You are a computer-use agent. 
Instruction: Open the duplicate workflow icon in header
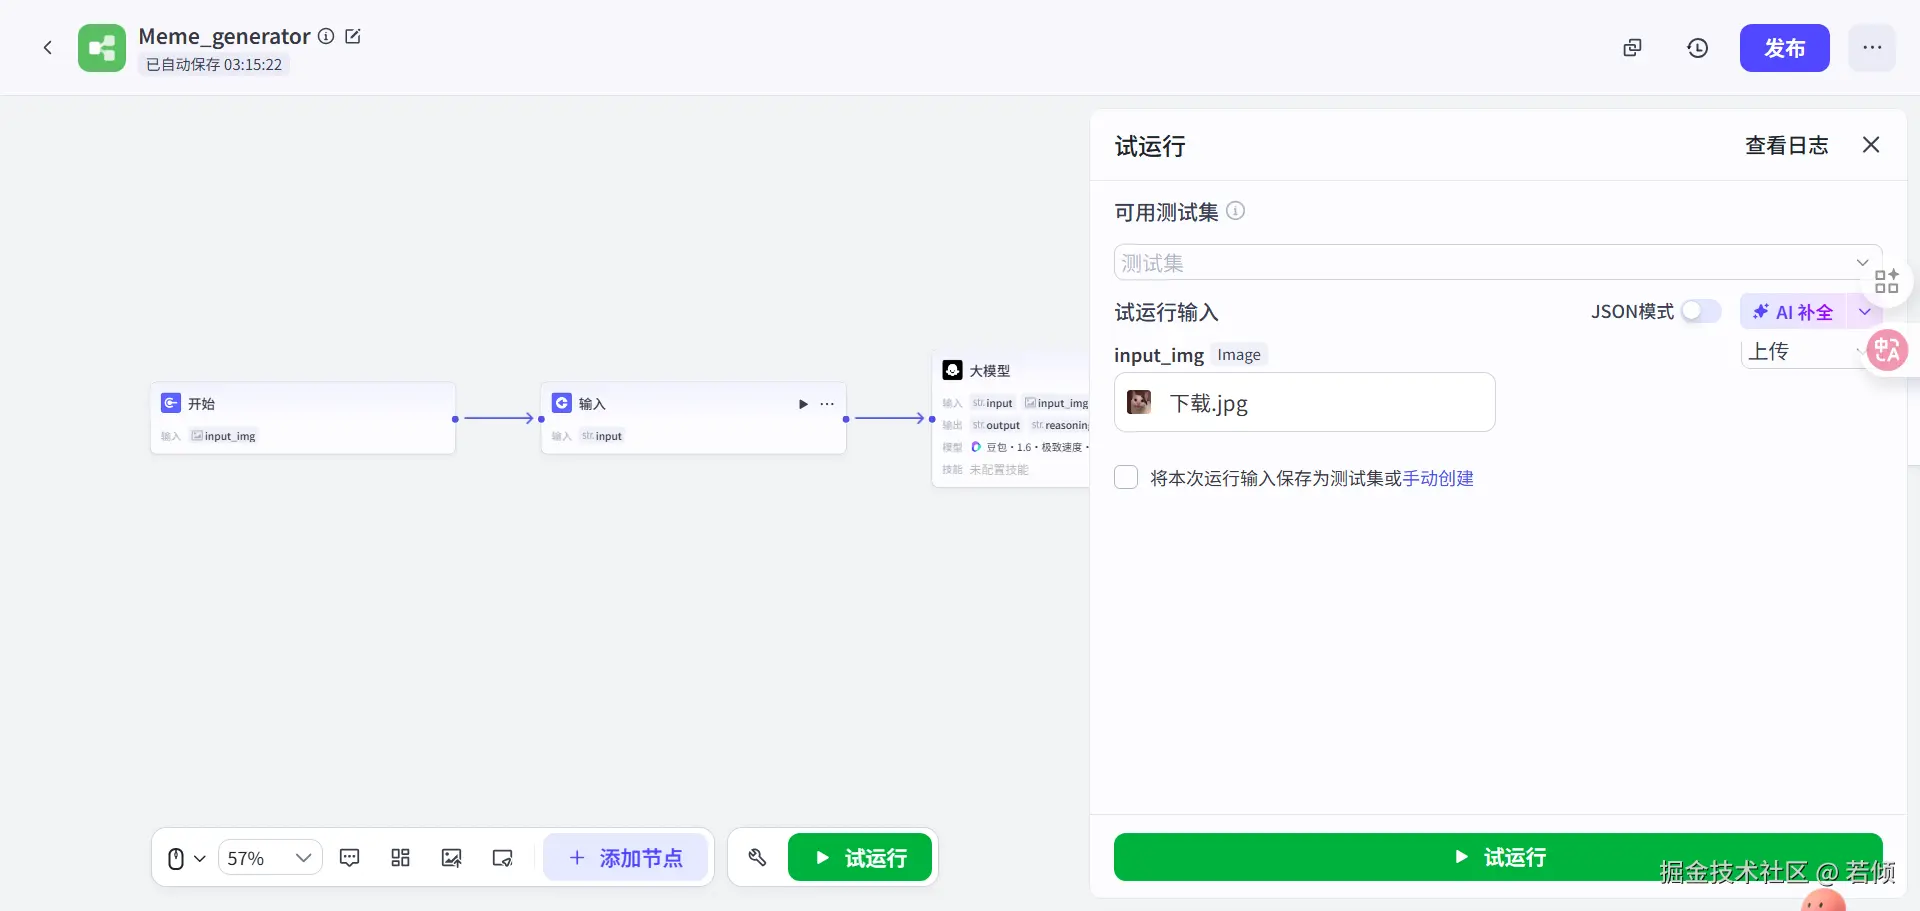(1632, 48)
